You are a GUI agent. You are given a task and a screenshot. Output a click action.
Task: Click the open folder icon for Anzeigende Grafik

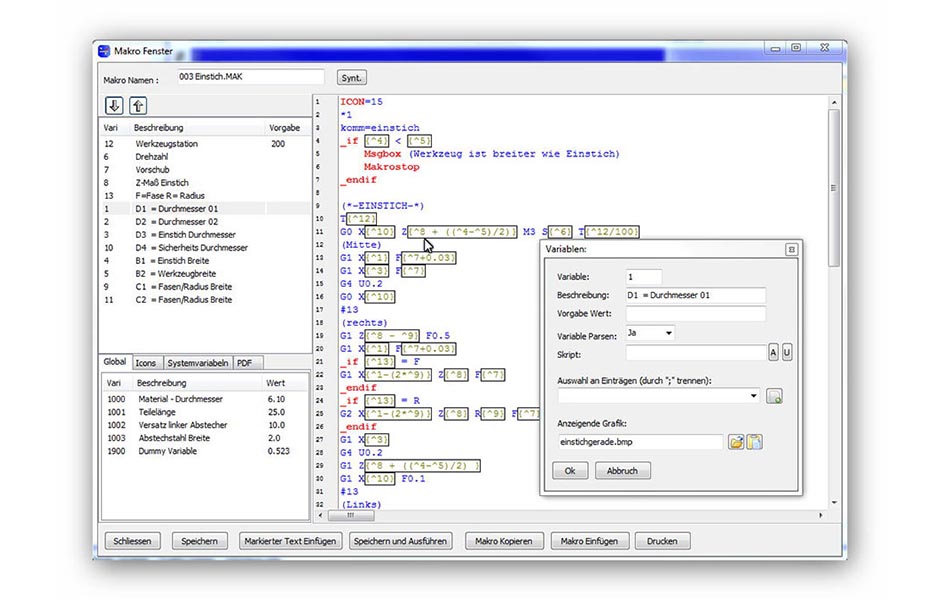736,442
